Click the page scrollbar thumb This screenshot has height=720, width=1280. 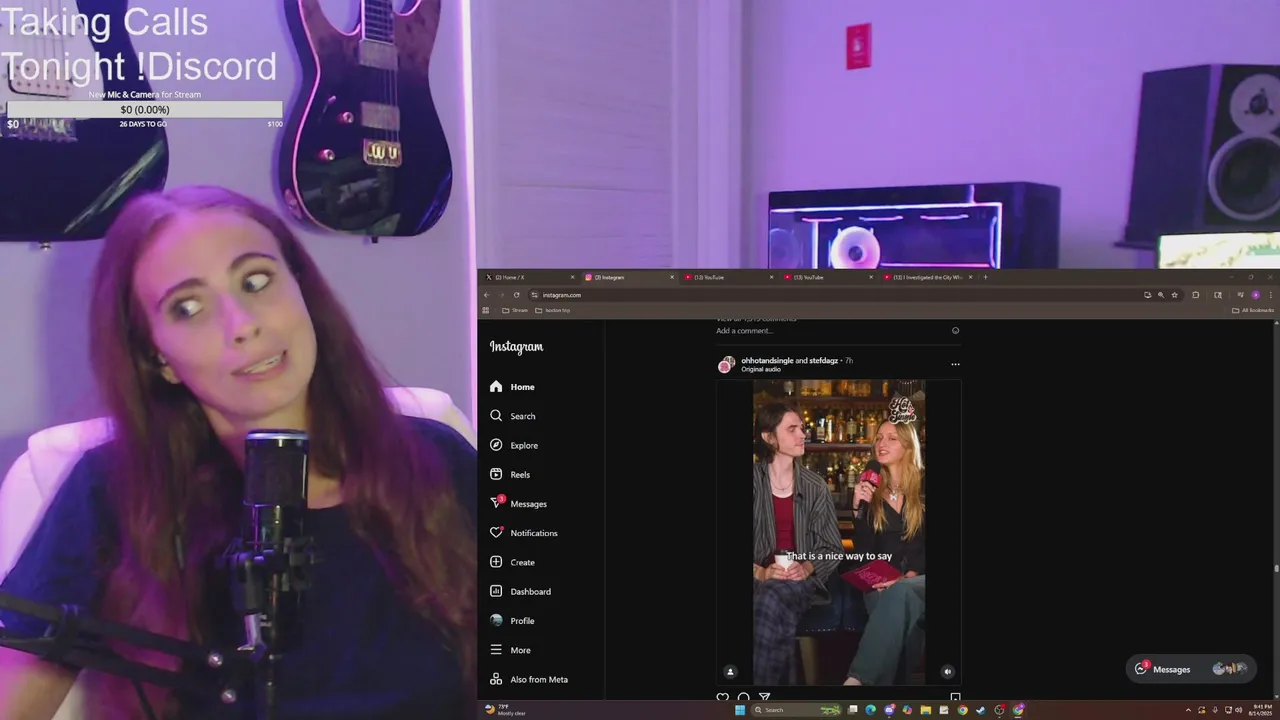point(1275,569)
